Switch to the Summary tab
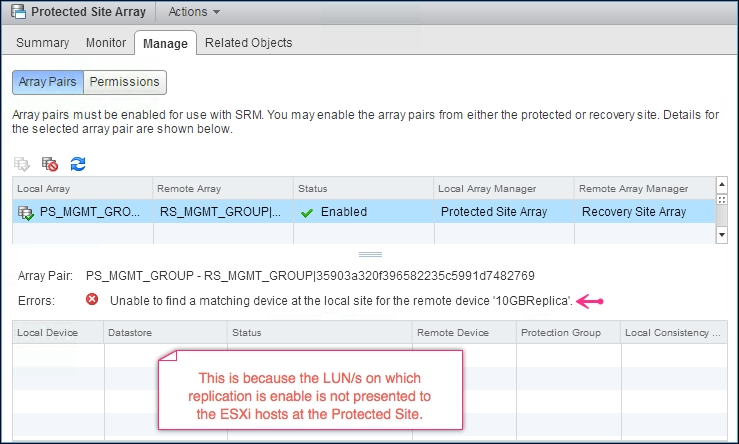739x444 pixels. pos(42,43)
